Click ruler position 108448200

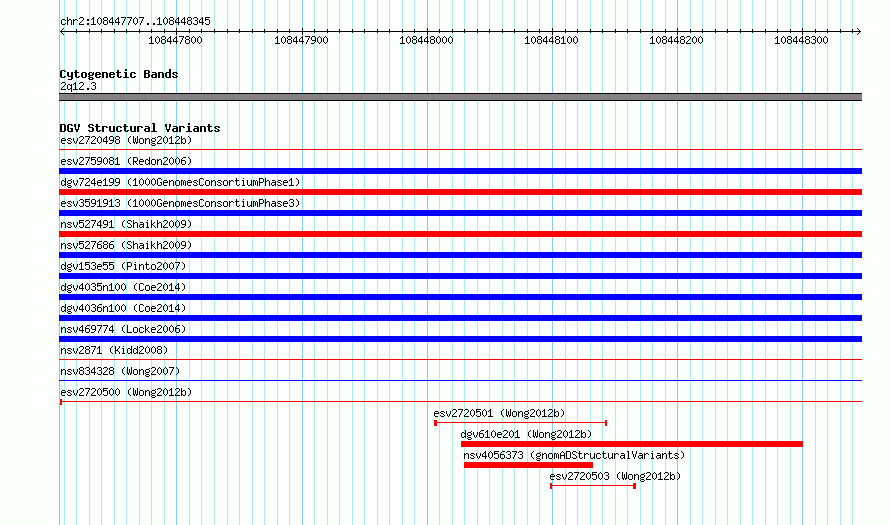pos(676,40)
